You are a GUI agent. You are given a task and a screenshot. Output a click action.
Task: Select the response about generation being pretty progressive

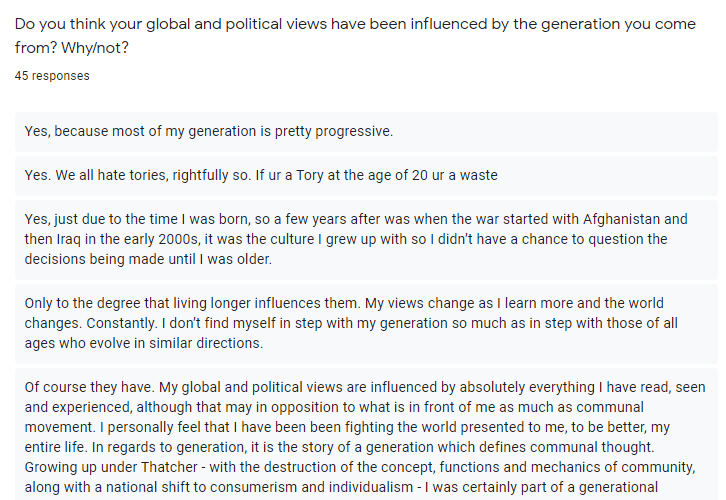(209, 131)
